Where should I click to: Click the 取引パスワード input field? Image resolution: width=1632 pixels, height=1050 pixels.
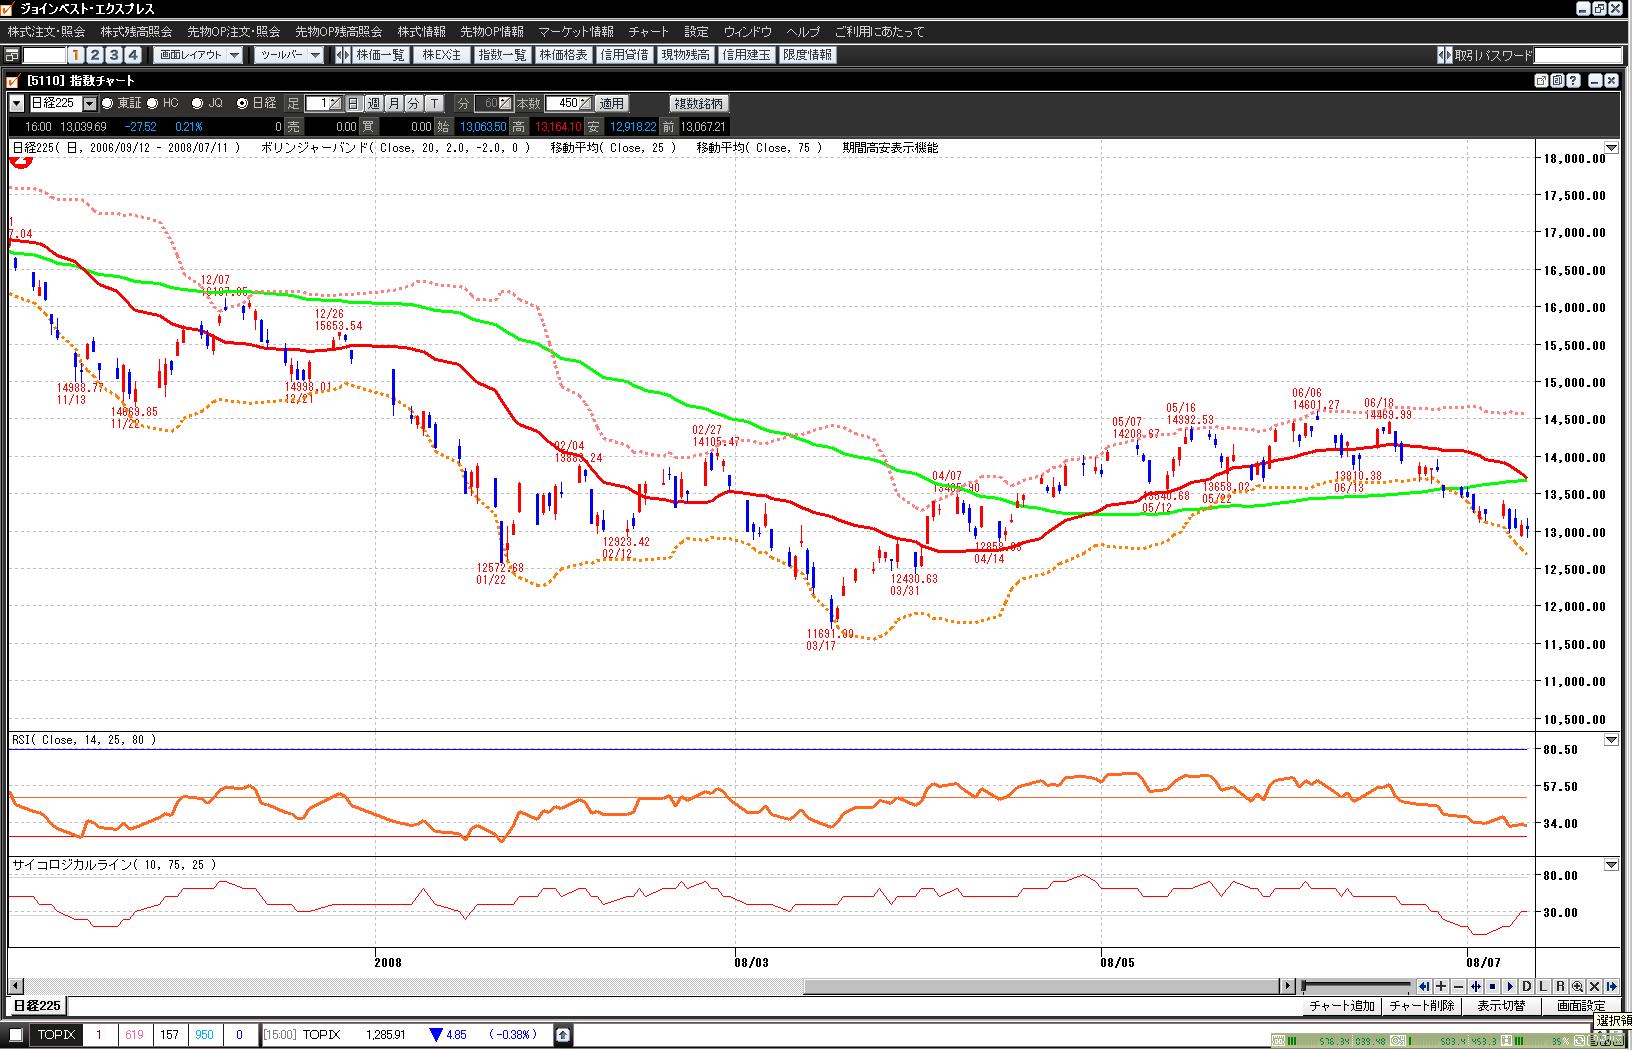(x=1577, y=55)
